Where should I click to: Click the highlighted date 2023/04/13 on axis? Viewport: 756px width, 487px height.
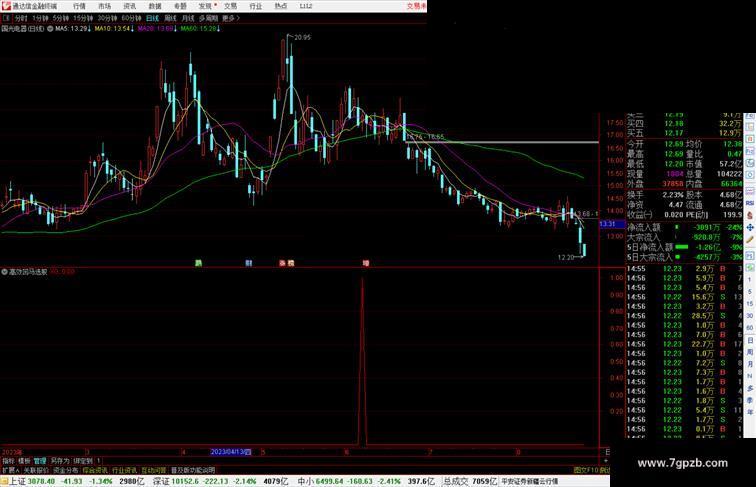(x=231, y=452)
